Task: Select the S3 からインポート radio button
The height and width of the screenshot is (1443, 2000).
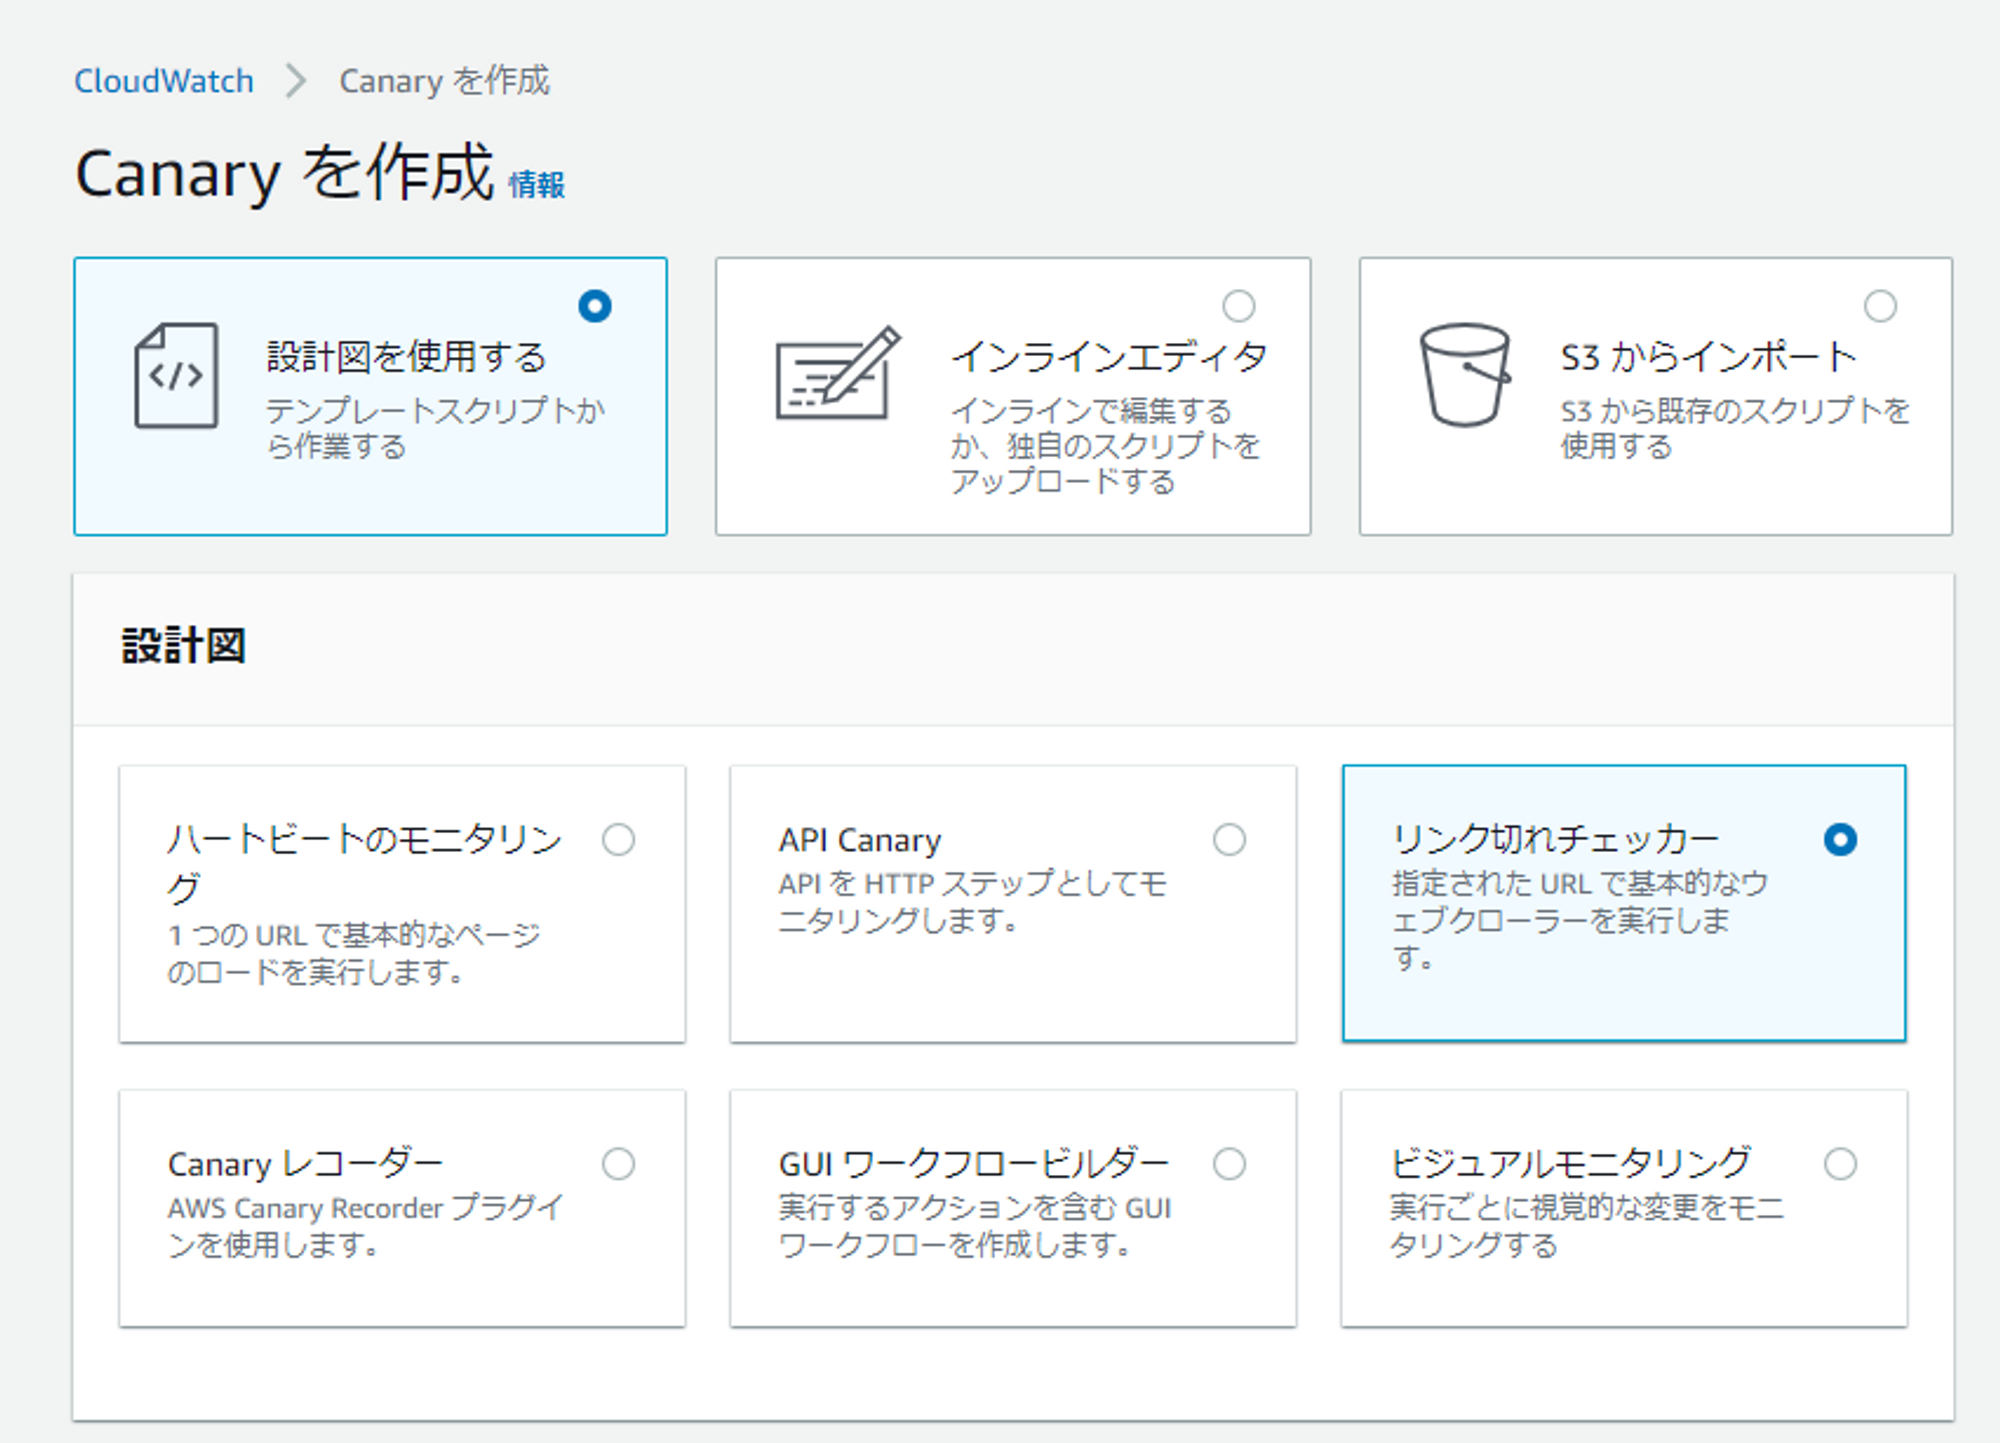Action: pos(1880,306)
